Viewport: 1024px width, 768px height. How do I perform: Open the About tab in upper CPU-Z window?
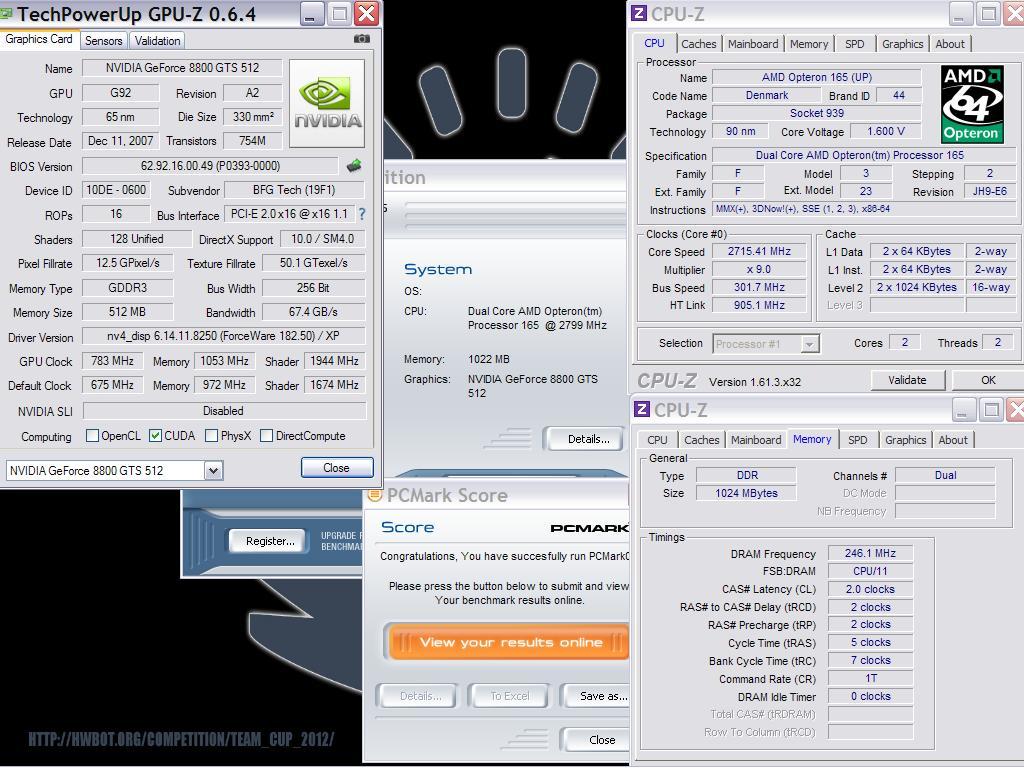click(x=950, y=44)
